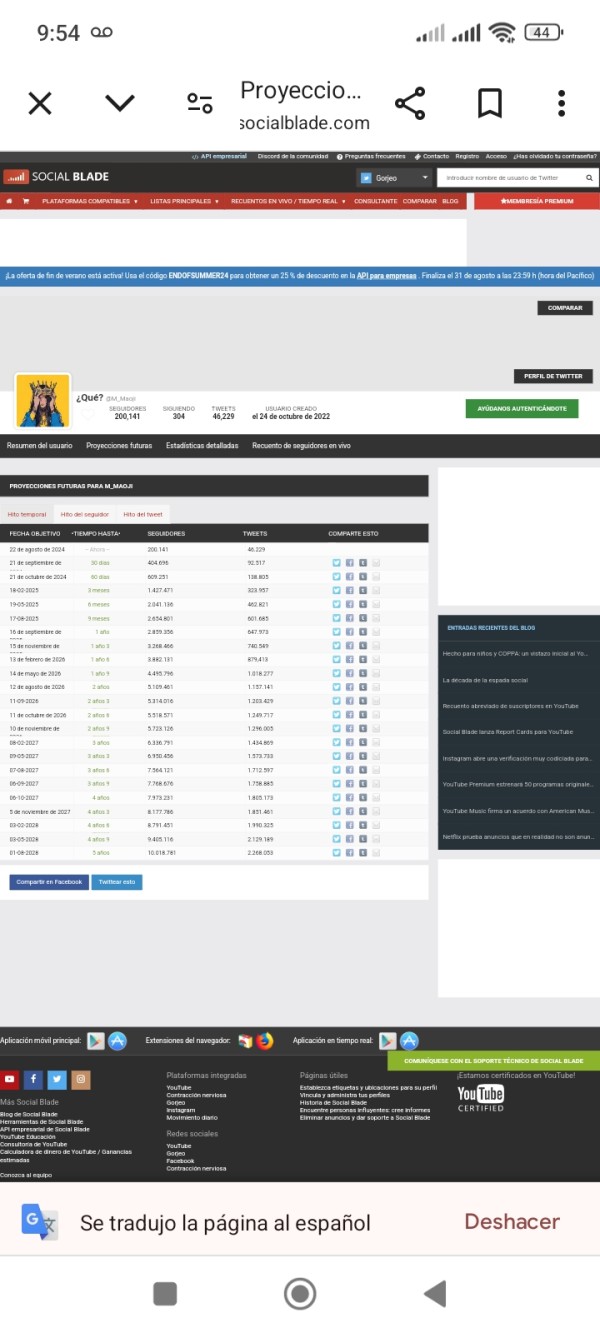Open Preguntas frecuentes link
This screenshot has width=600, height=1333.
[372, 156]
